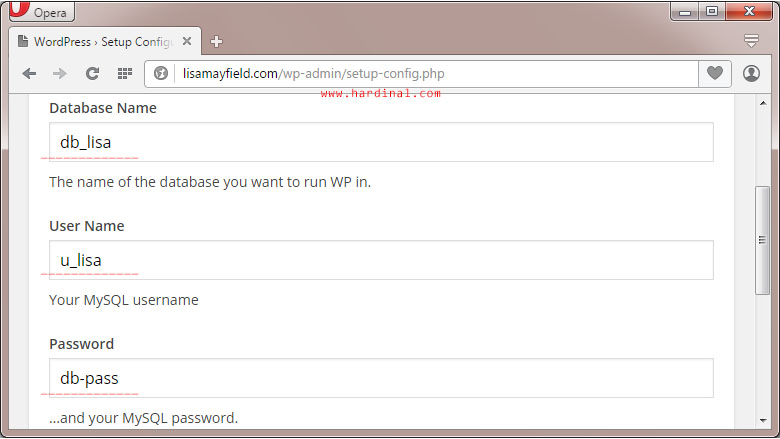This screenshot has height=439, width=780.
Task: Click the Password input field
Action: [381, 378]
